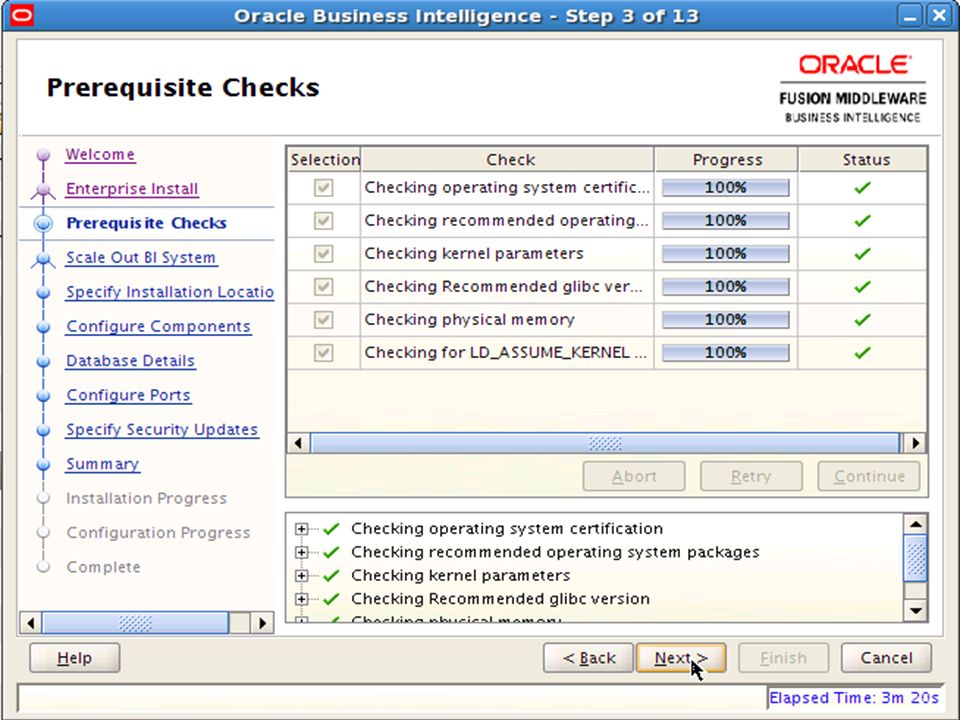Click the Check column header

(508, 160)
